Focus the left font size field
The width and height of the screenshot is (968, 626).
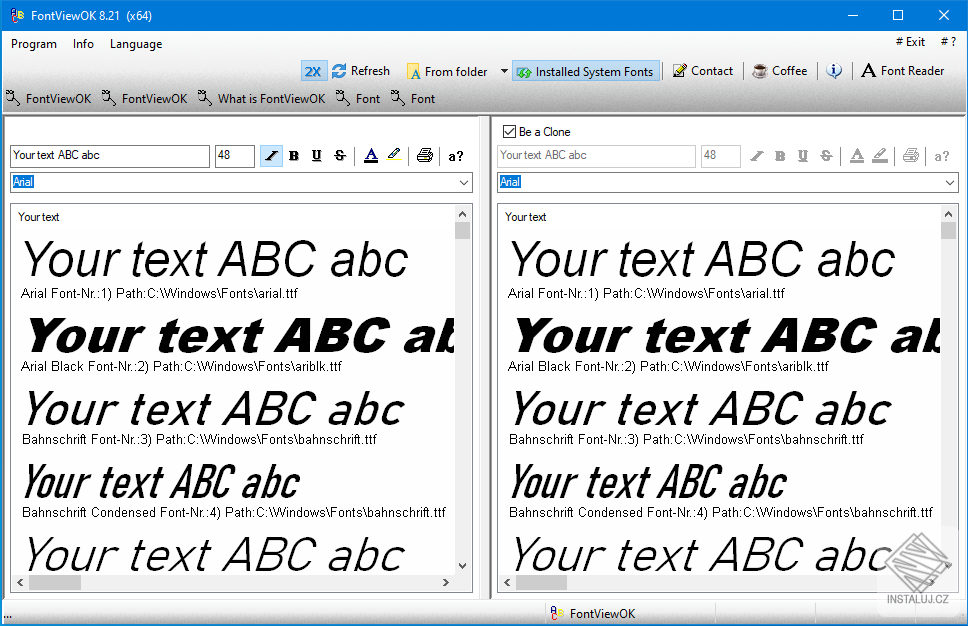click(235, 156)
